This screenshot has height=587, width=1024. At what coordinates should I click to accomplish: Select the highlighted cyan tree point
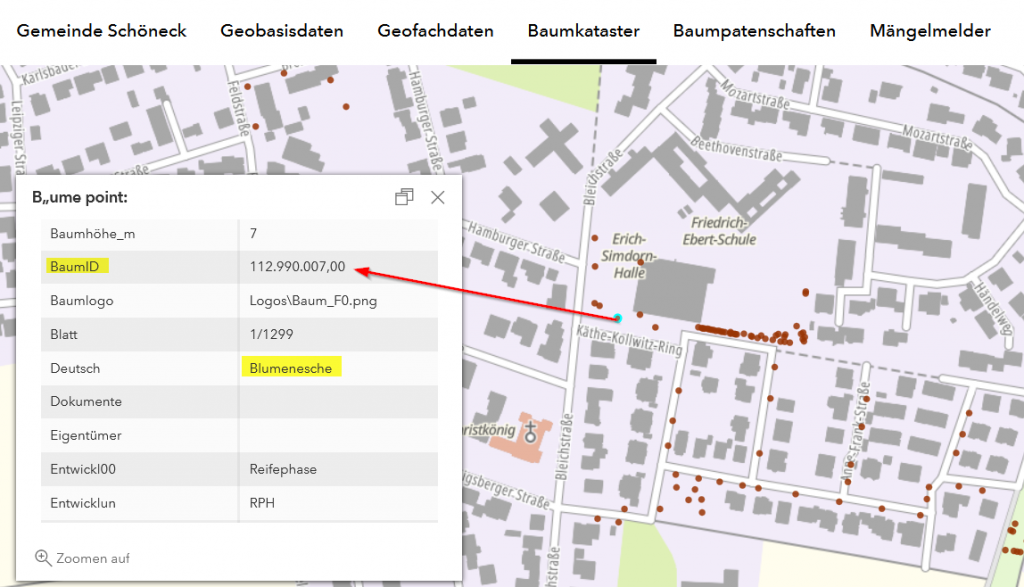618,318
